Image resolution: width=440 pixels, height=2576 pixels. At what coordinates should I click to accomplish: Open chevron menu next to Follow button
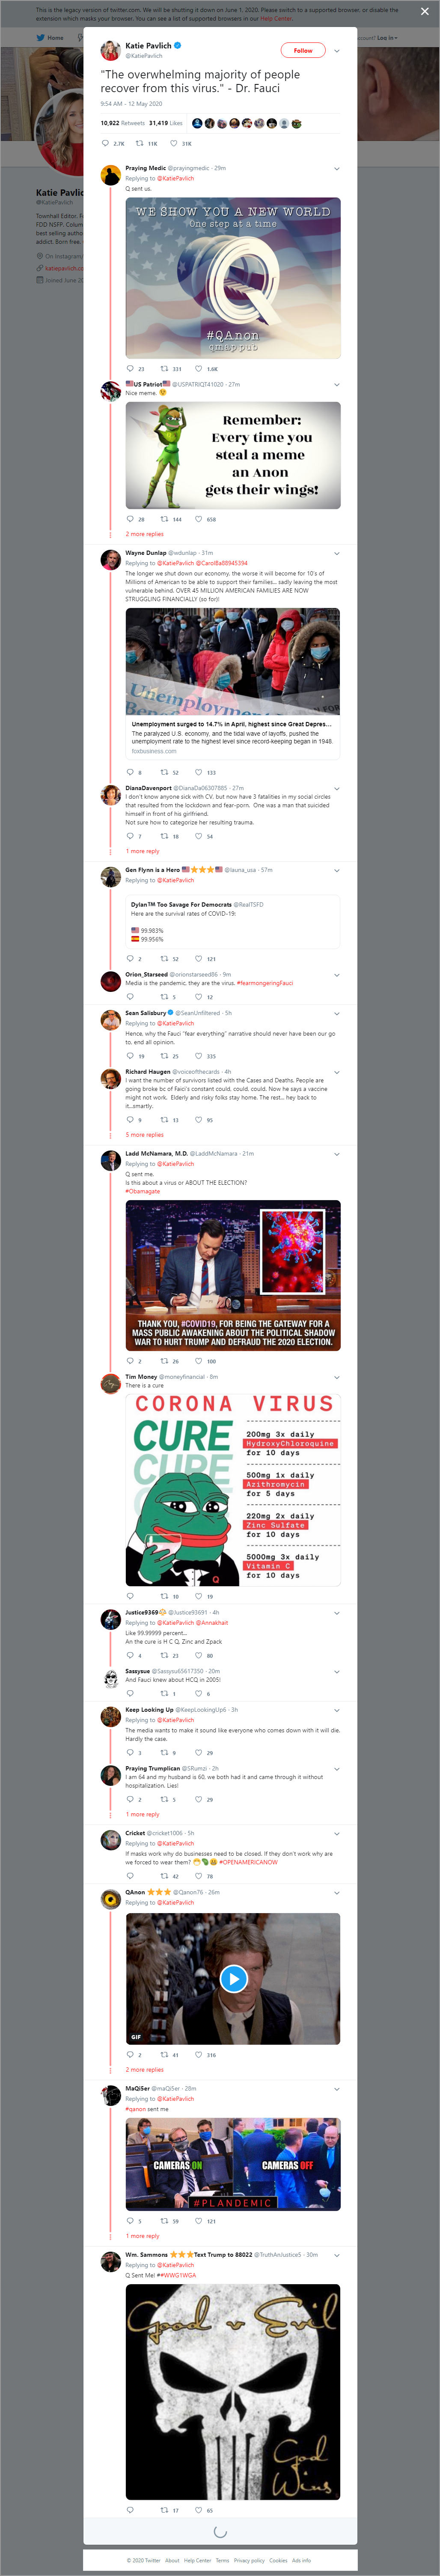pos(336,50)
